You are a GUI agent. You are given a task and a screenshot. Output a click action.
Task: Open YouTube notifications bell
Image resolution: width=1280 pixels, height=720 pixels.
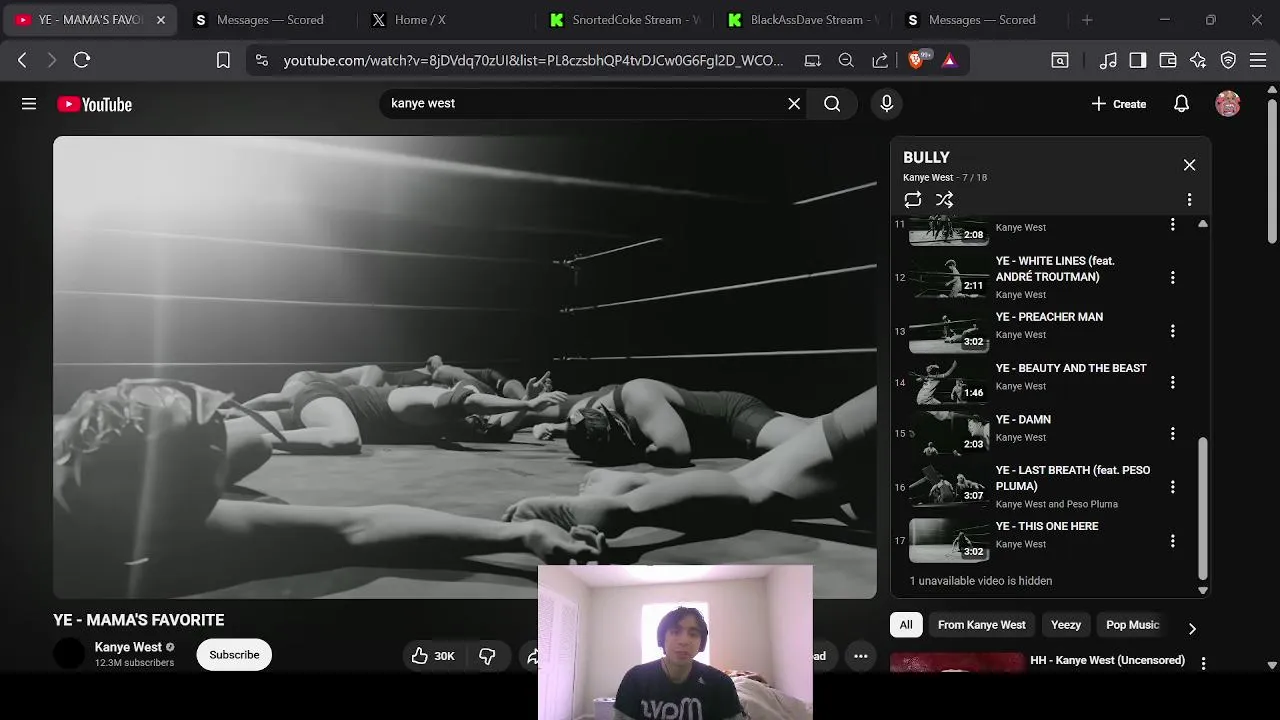pos(1181,104)
